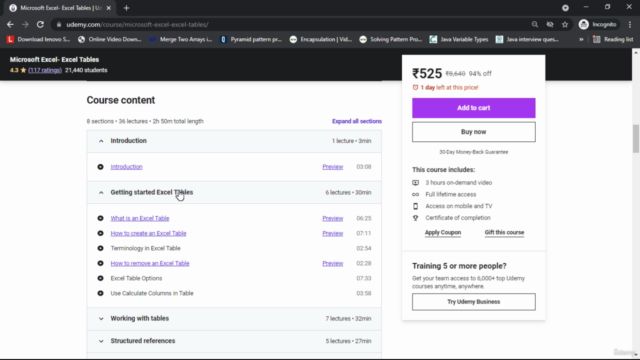Click the play icon beside Excel Table Options
Image resolution: width=640 pixels, height=360 pixels.
click(100, 278)
